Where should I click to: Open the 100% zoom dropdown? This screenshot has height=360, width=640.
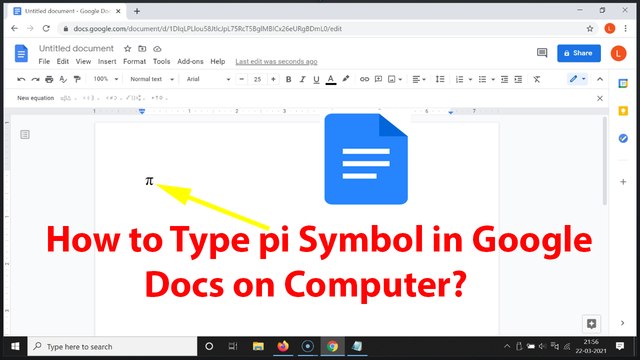[x=106, y=79]
